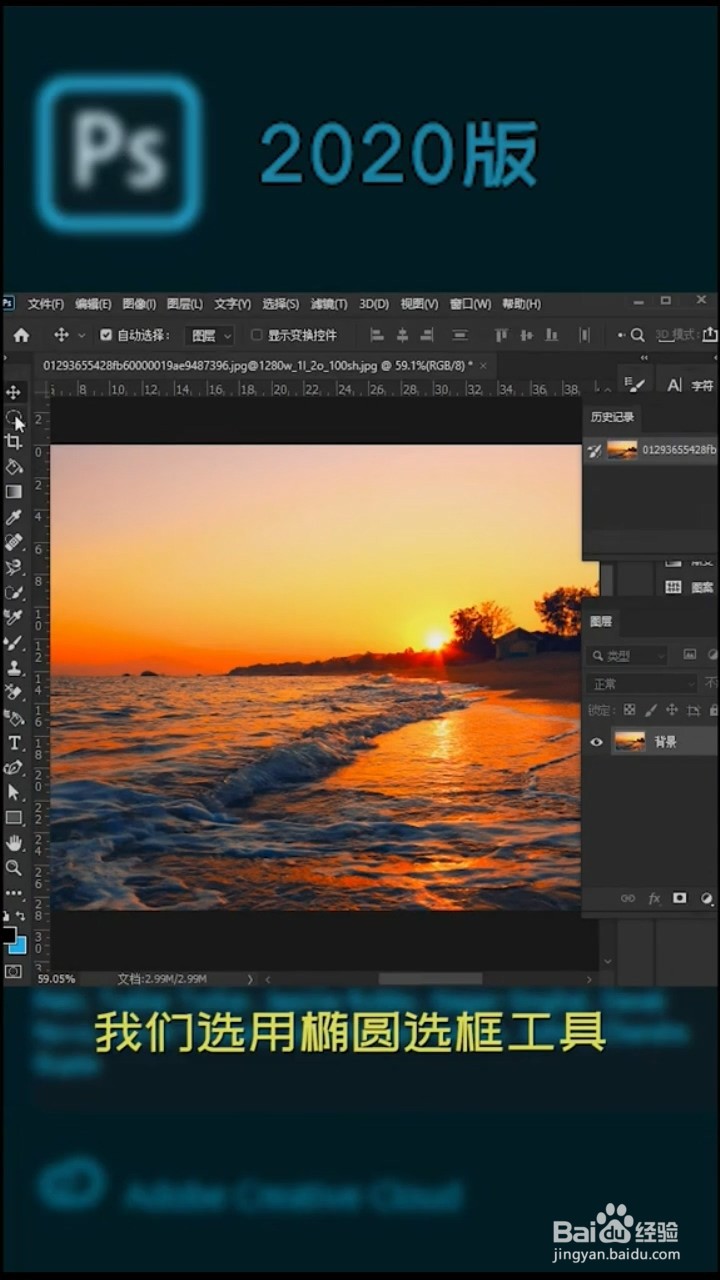
Task: Click the Home icon in options bar
Action: tap(21, 335)
